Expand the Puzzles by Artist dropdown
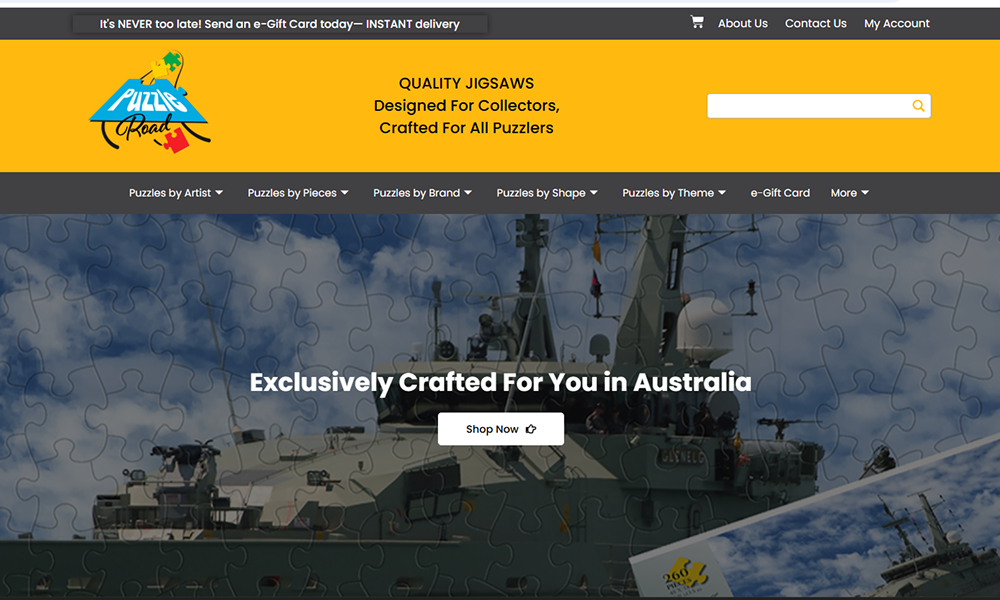The width and height of the screenshot is (1000, 600). 176,193
